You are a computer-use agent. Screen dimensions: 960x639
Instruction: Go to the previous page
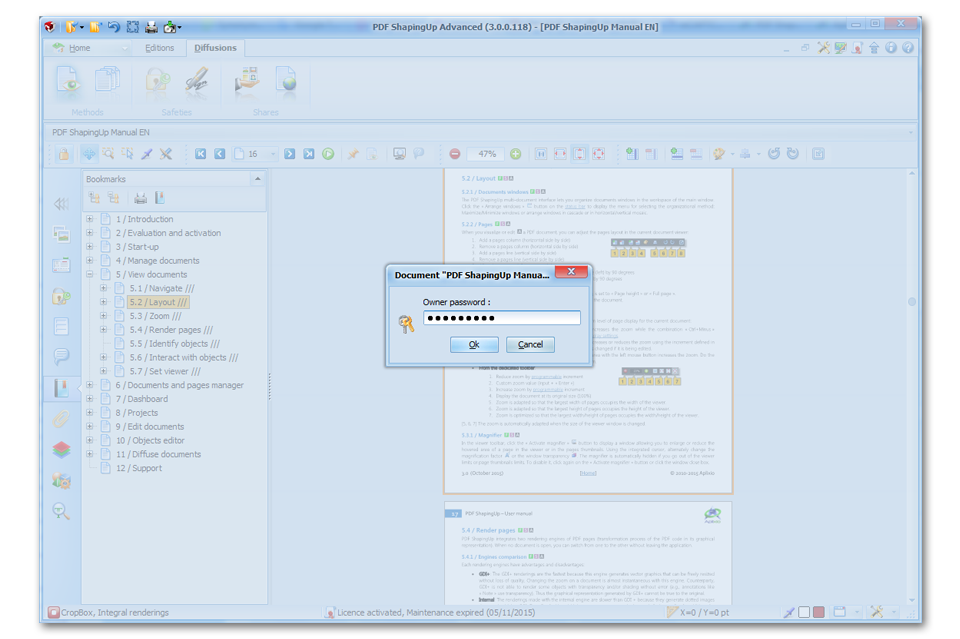219,154
